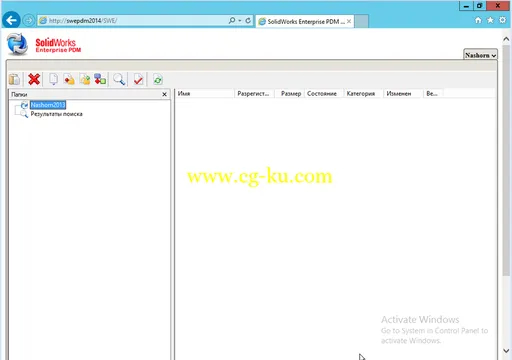
Task: Close the Папки folders pane
Action: (164, 94)
